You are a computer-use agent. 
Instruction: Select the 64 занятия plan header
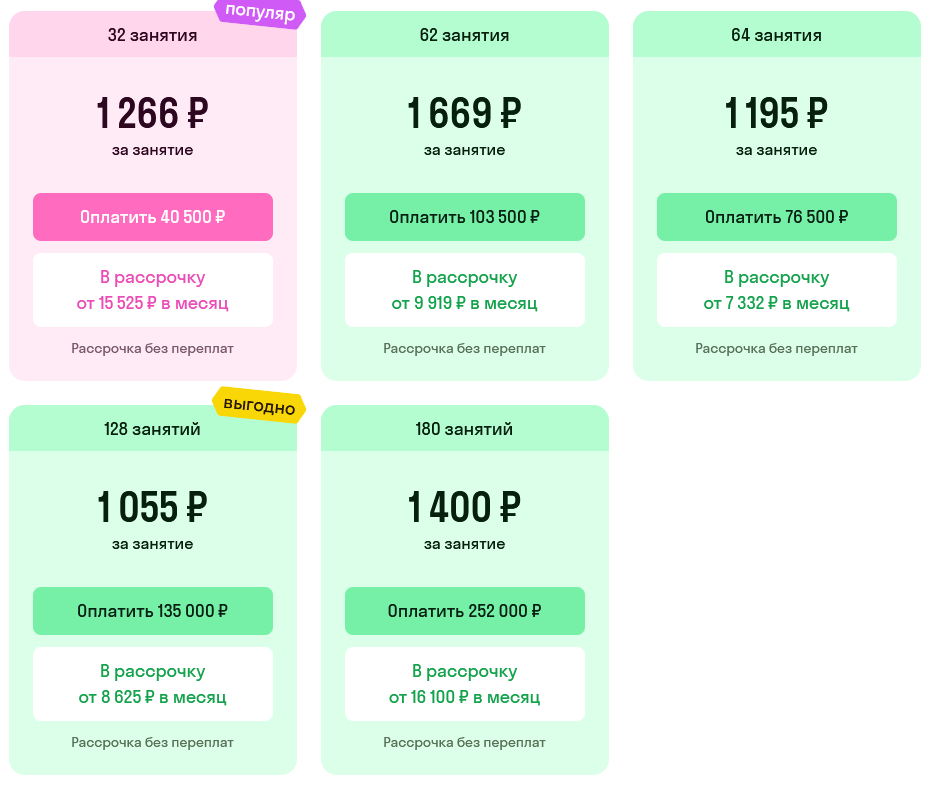point(777,34)
